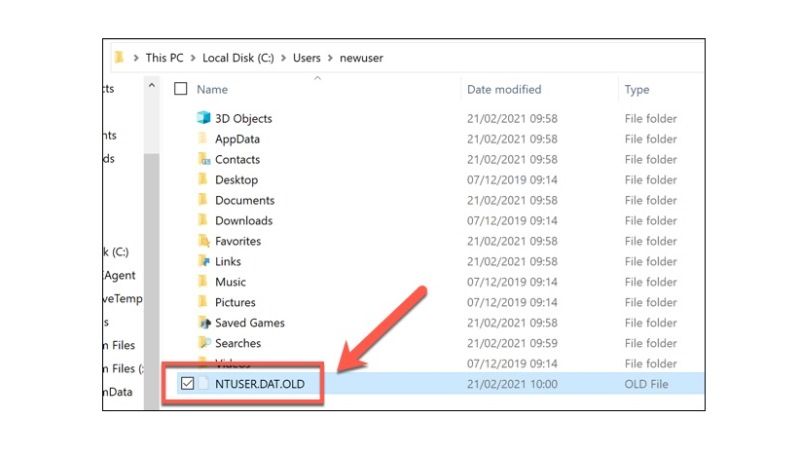This screenshot has width=800, height=450.
Task: Tick the select-all checkbox beside Name
Action: (181, 89)
